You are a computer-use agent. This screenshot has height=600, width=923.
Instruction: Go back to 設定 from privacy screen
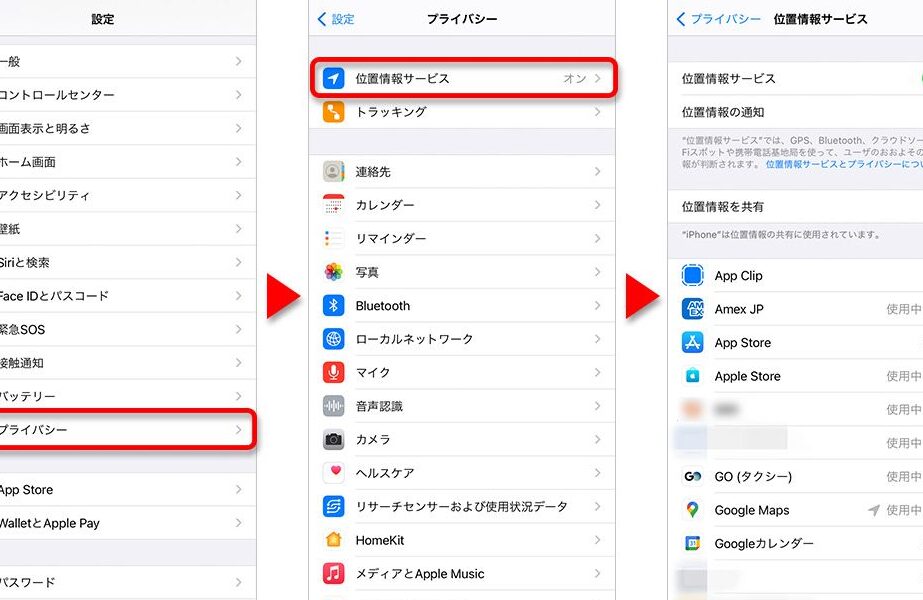pyautogui.click(x=336, y=19)
